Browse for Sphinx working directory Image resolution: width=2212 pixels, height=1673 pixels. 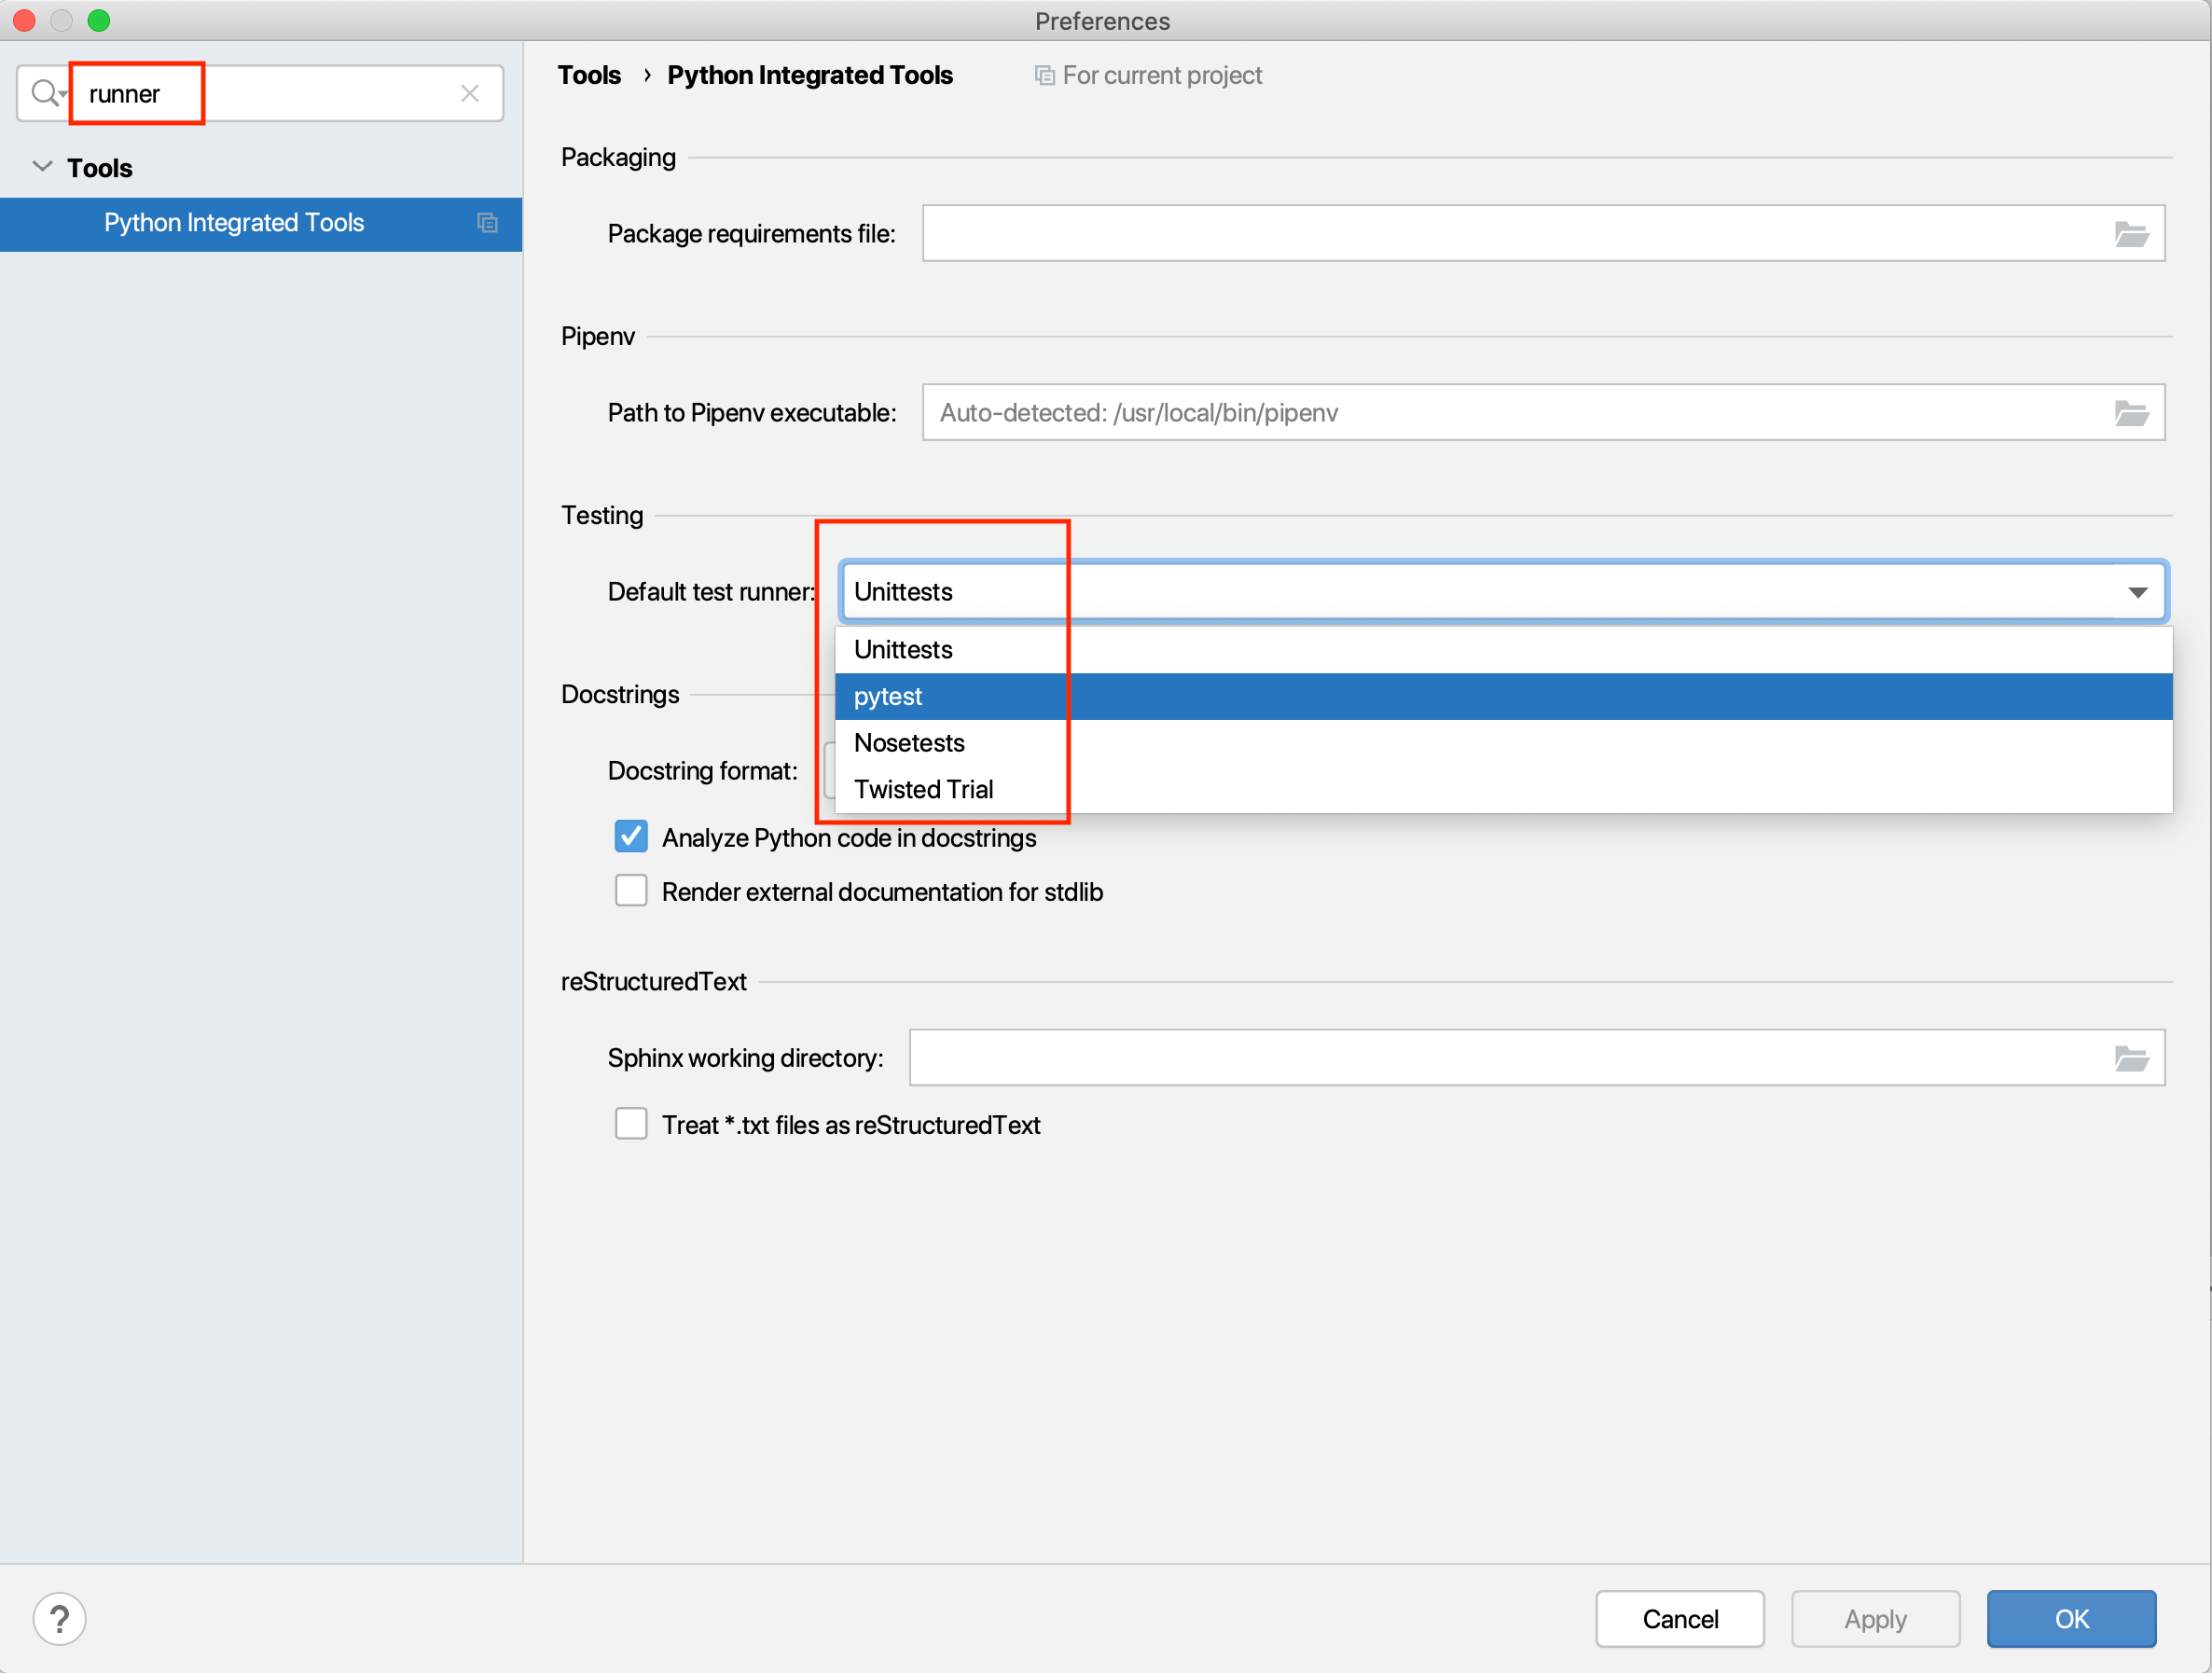[2131, 1058]
